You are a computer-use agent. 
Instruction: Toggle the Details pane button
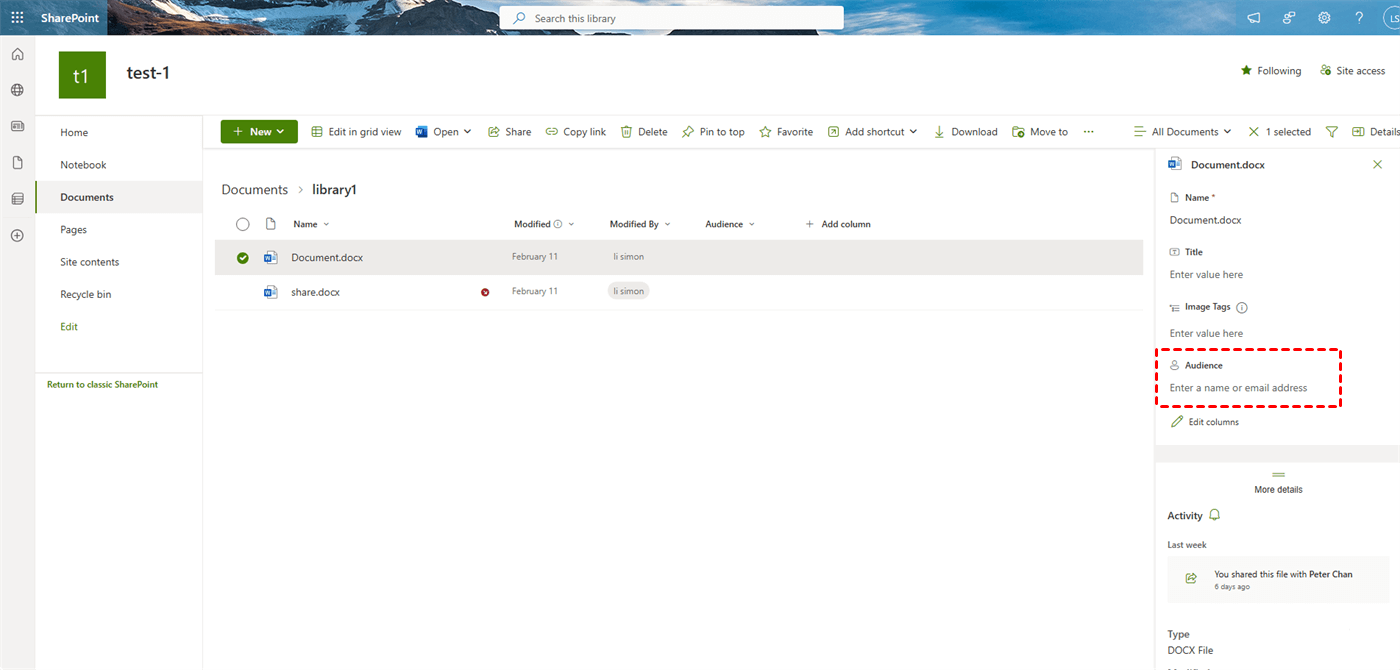1375,132
